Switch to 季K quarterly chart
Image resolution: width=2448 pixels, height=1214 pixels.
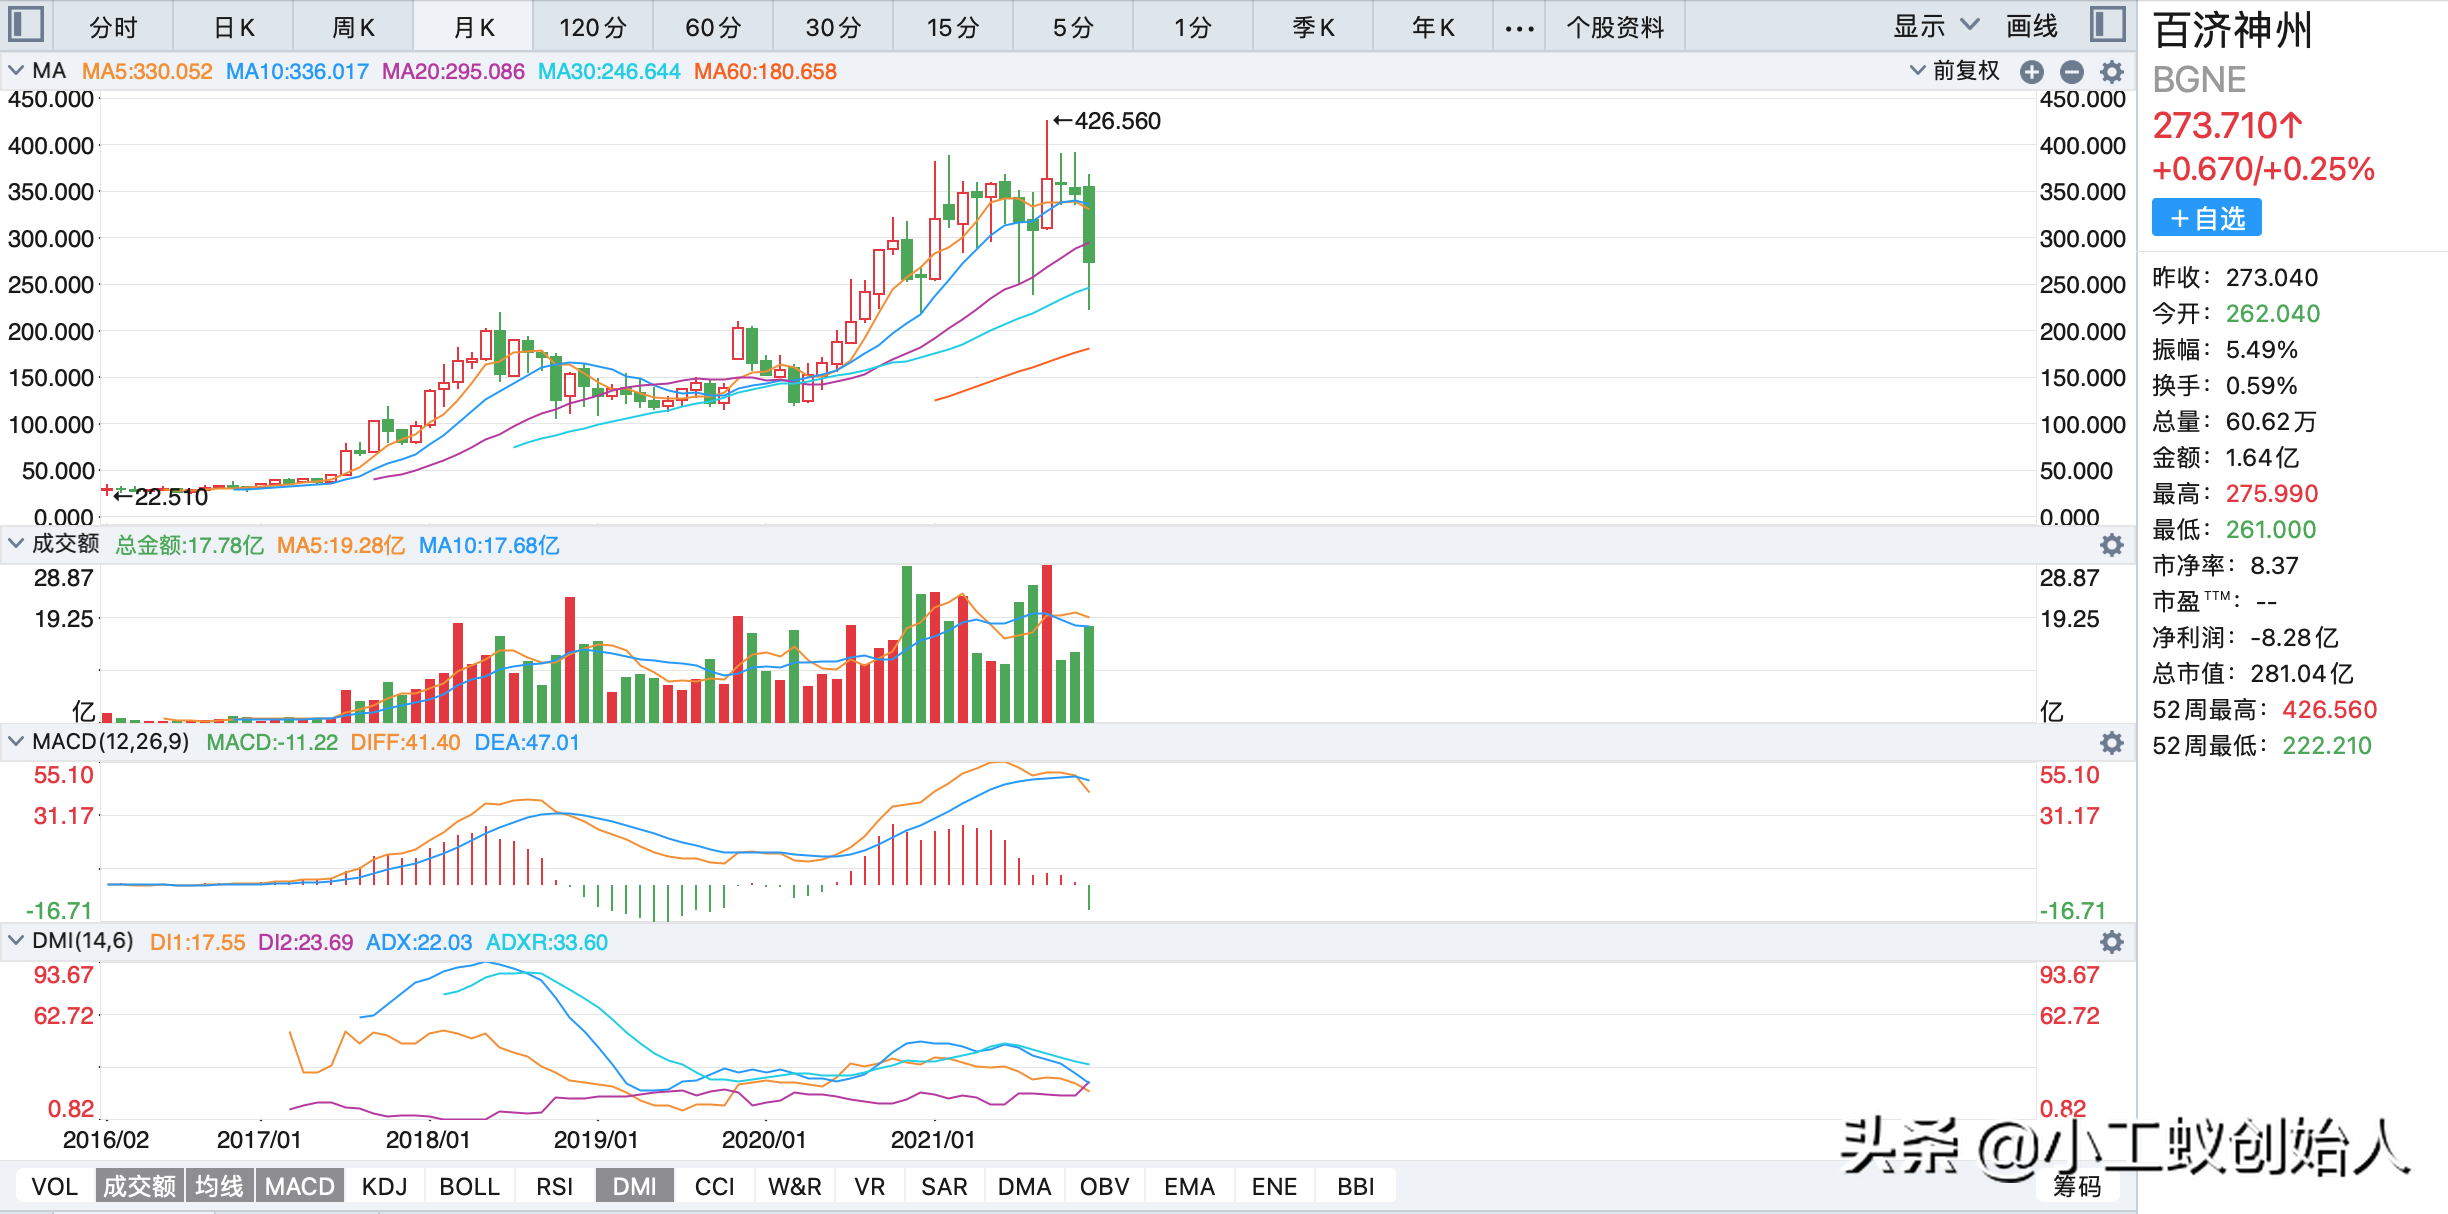[x=1313, y=28]
